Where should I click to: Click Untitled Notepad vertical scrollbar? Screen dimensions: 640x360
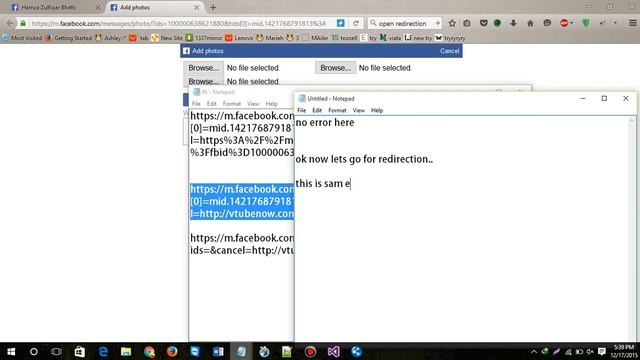[x=632, y=229]
